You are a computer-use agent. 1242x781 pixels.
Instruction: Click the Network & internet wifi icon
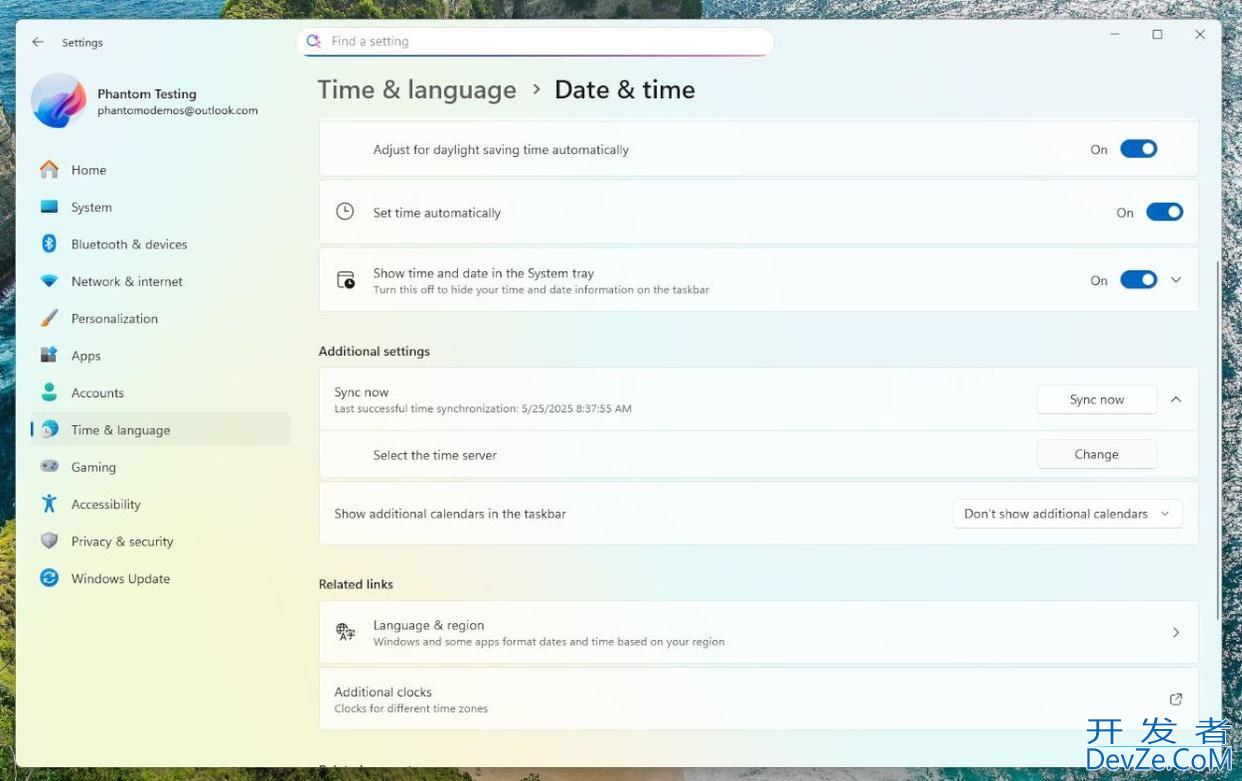coord(49,281)
